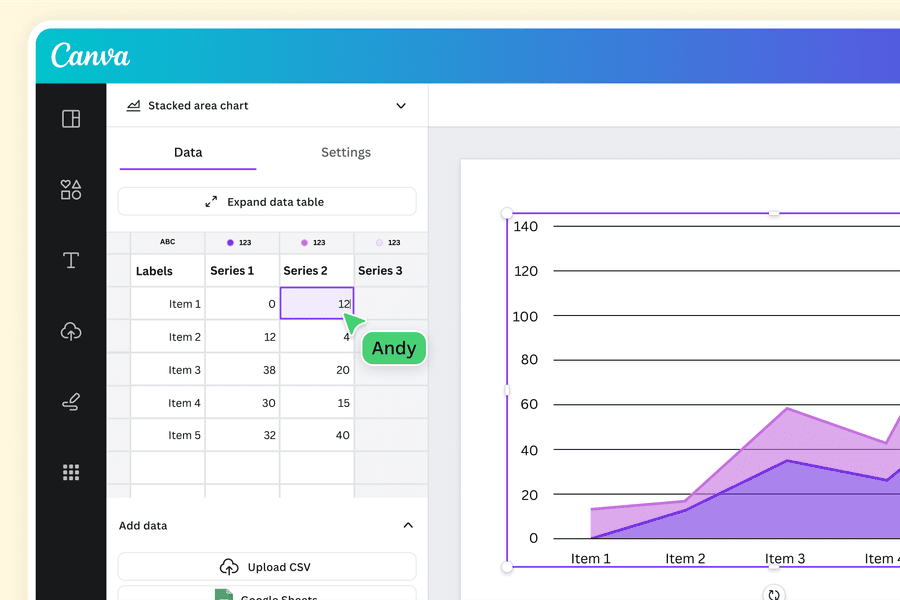
Task: Switch to the Data tab
Action: 188,152
